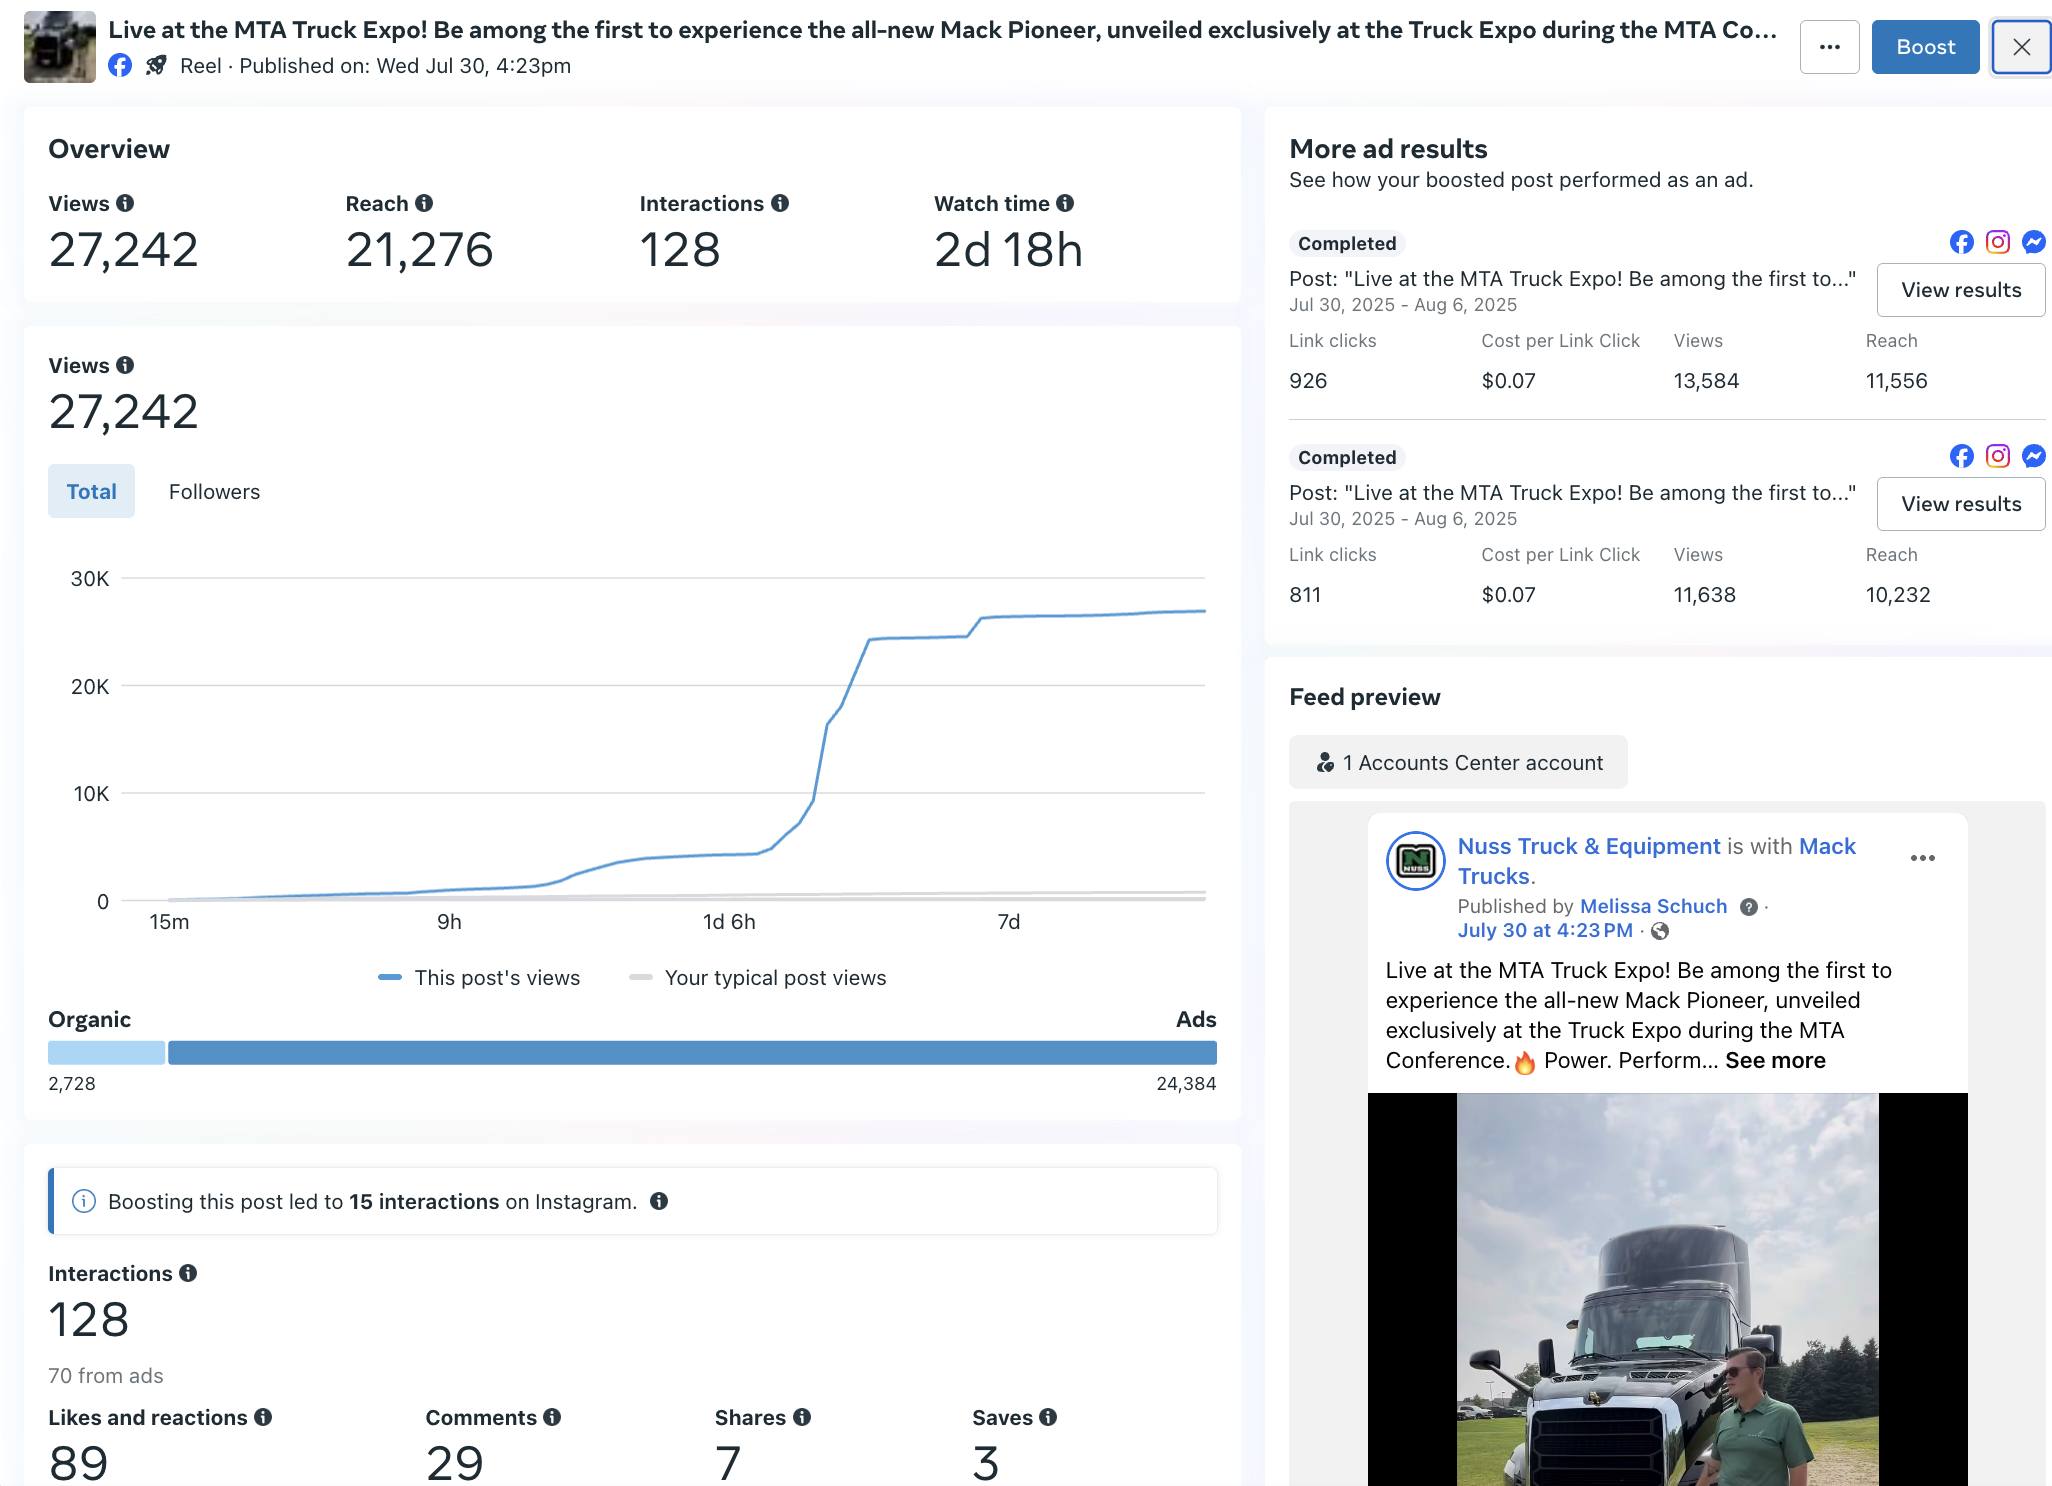The height and width of the screenshot is (1486, 2052).
Task: Open the 1 Accounts Center account selector
Action: [1458, 763]
